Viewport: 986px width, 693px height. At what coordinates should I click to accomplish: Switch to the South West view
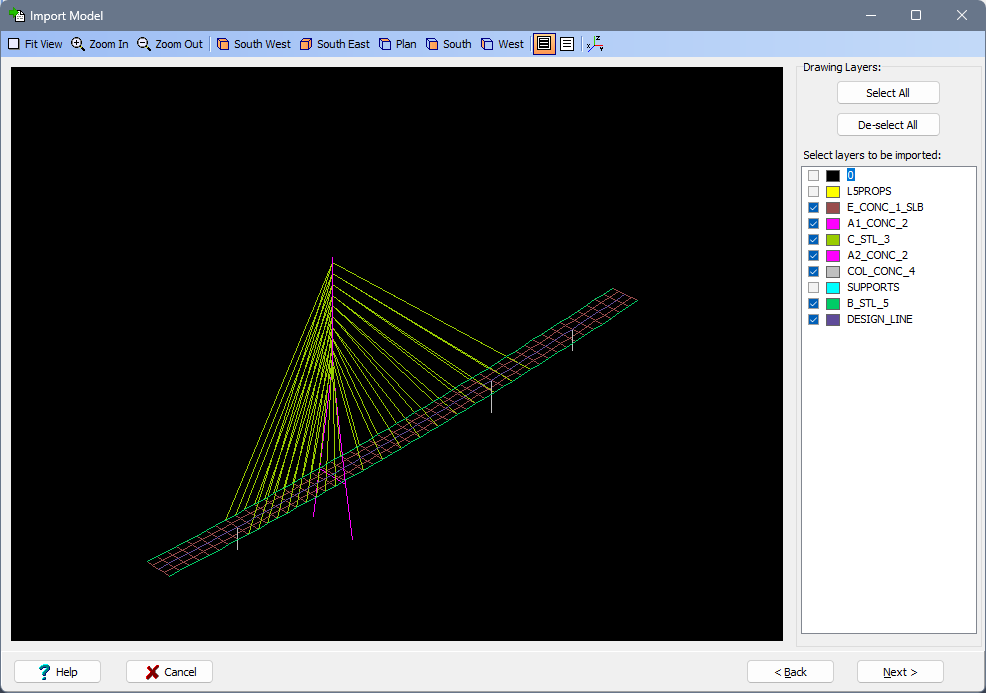(x=253, y=43)
